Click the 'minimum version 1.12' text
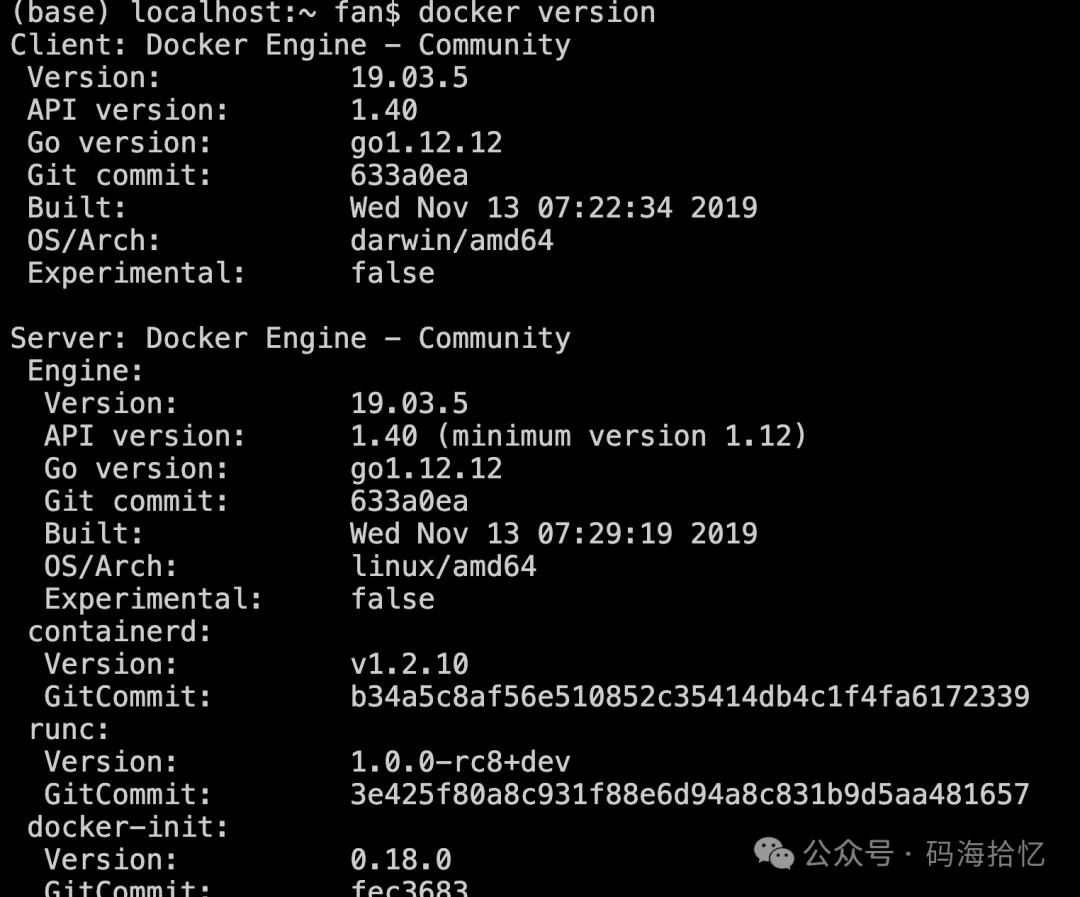 pos(621,436)
